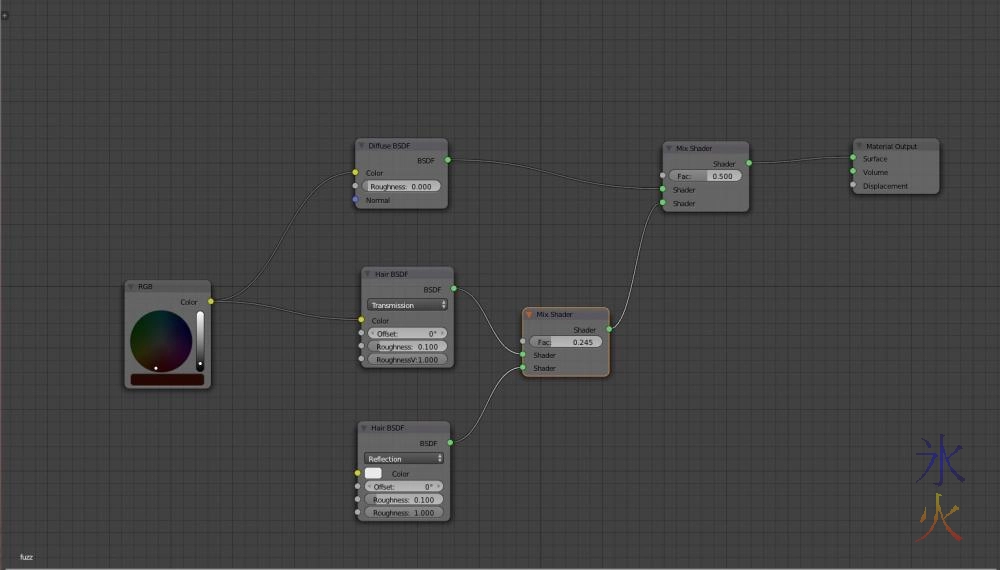This screenshot has width=1000, height=570.
Task: Open the Transmission component dropdown
Action: 406,305
